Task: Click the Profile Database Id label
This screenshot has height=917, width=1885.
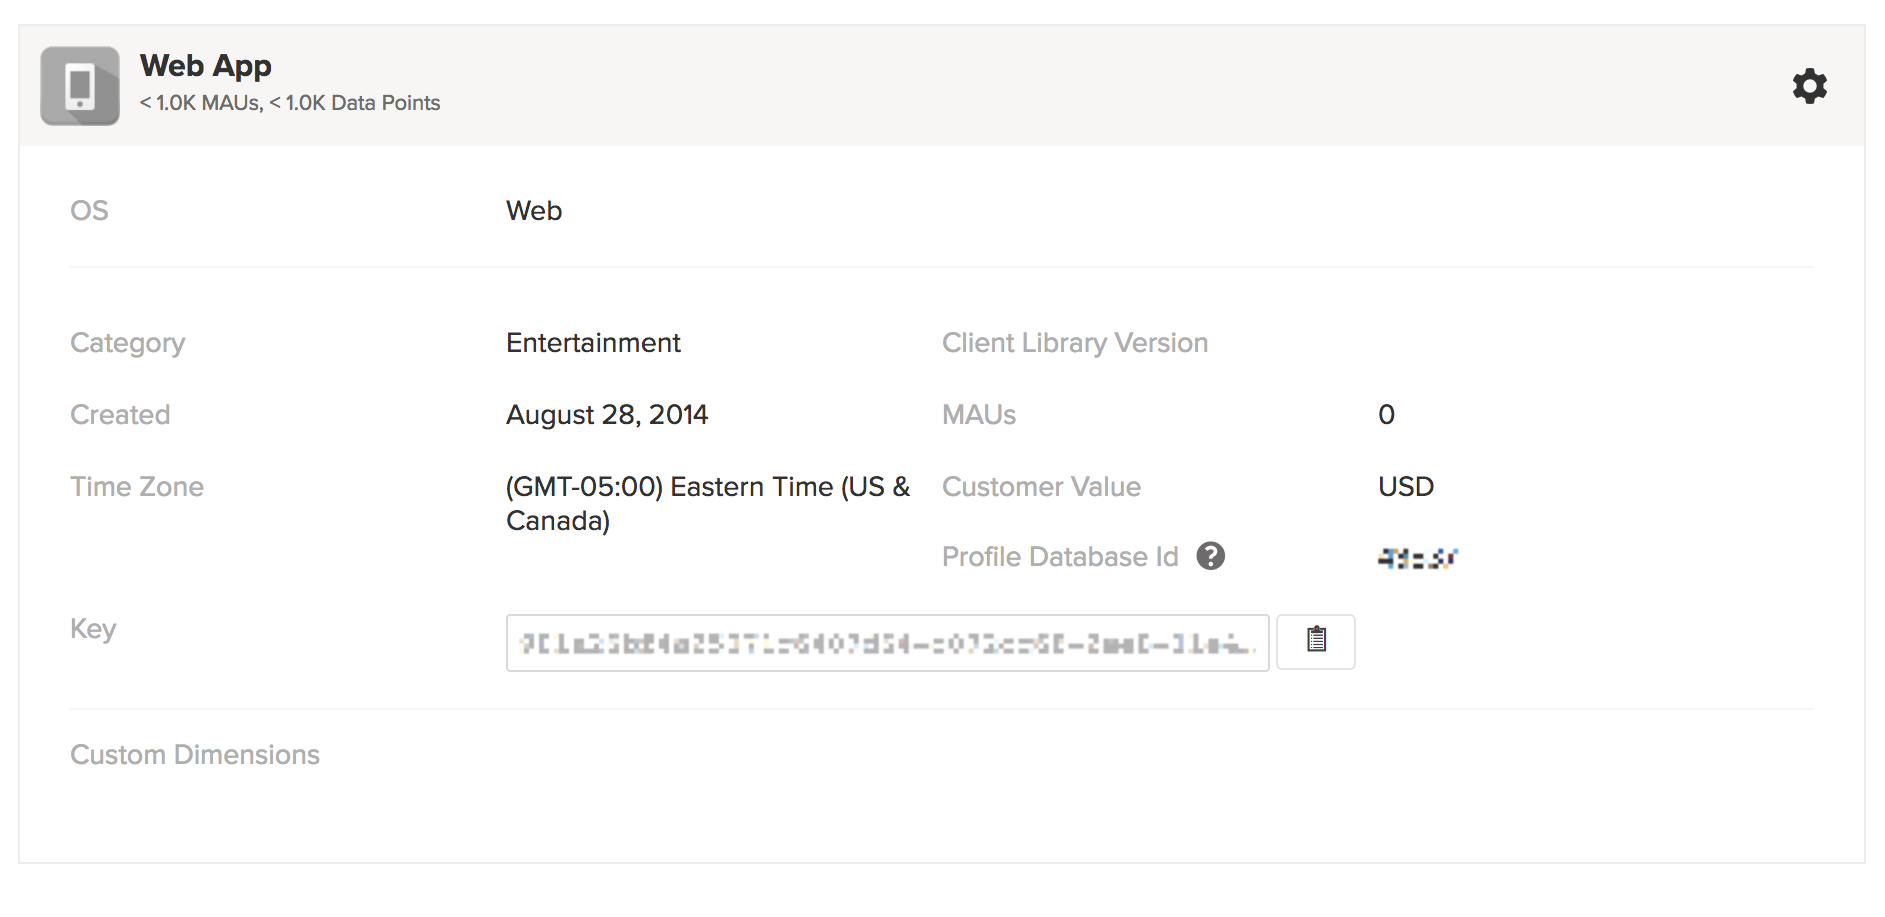Action: (x=1060, y=557)
